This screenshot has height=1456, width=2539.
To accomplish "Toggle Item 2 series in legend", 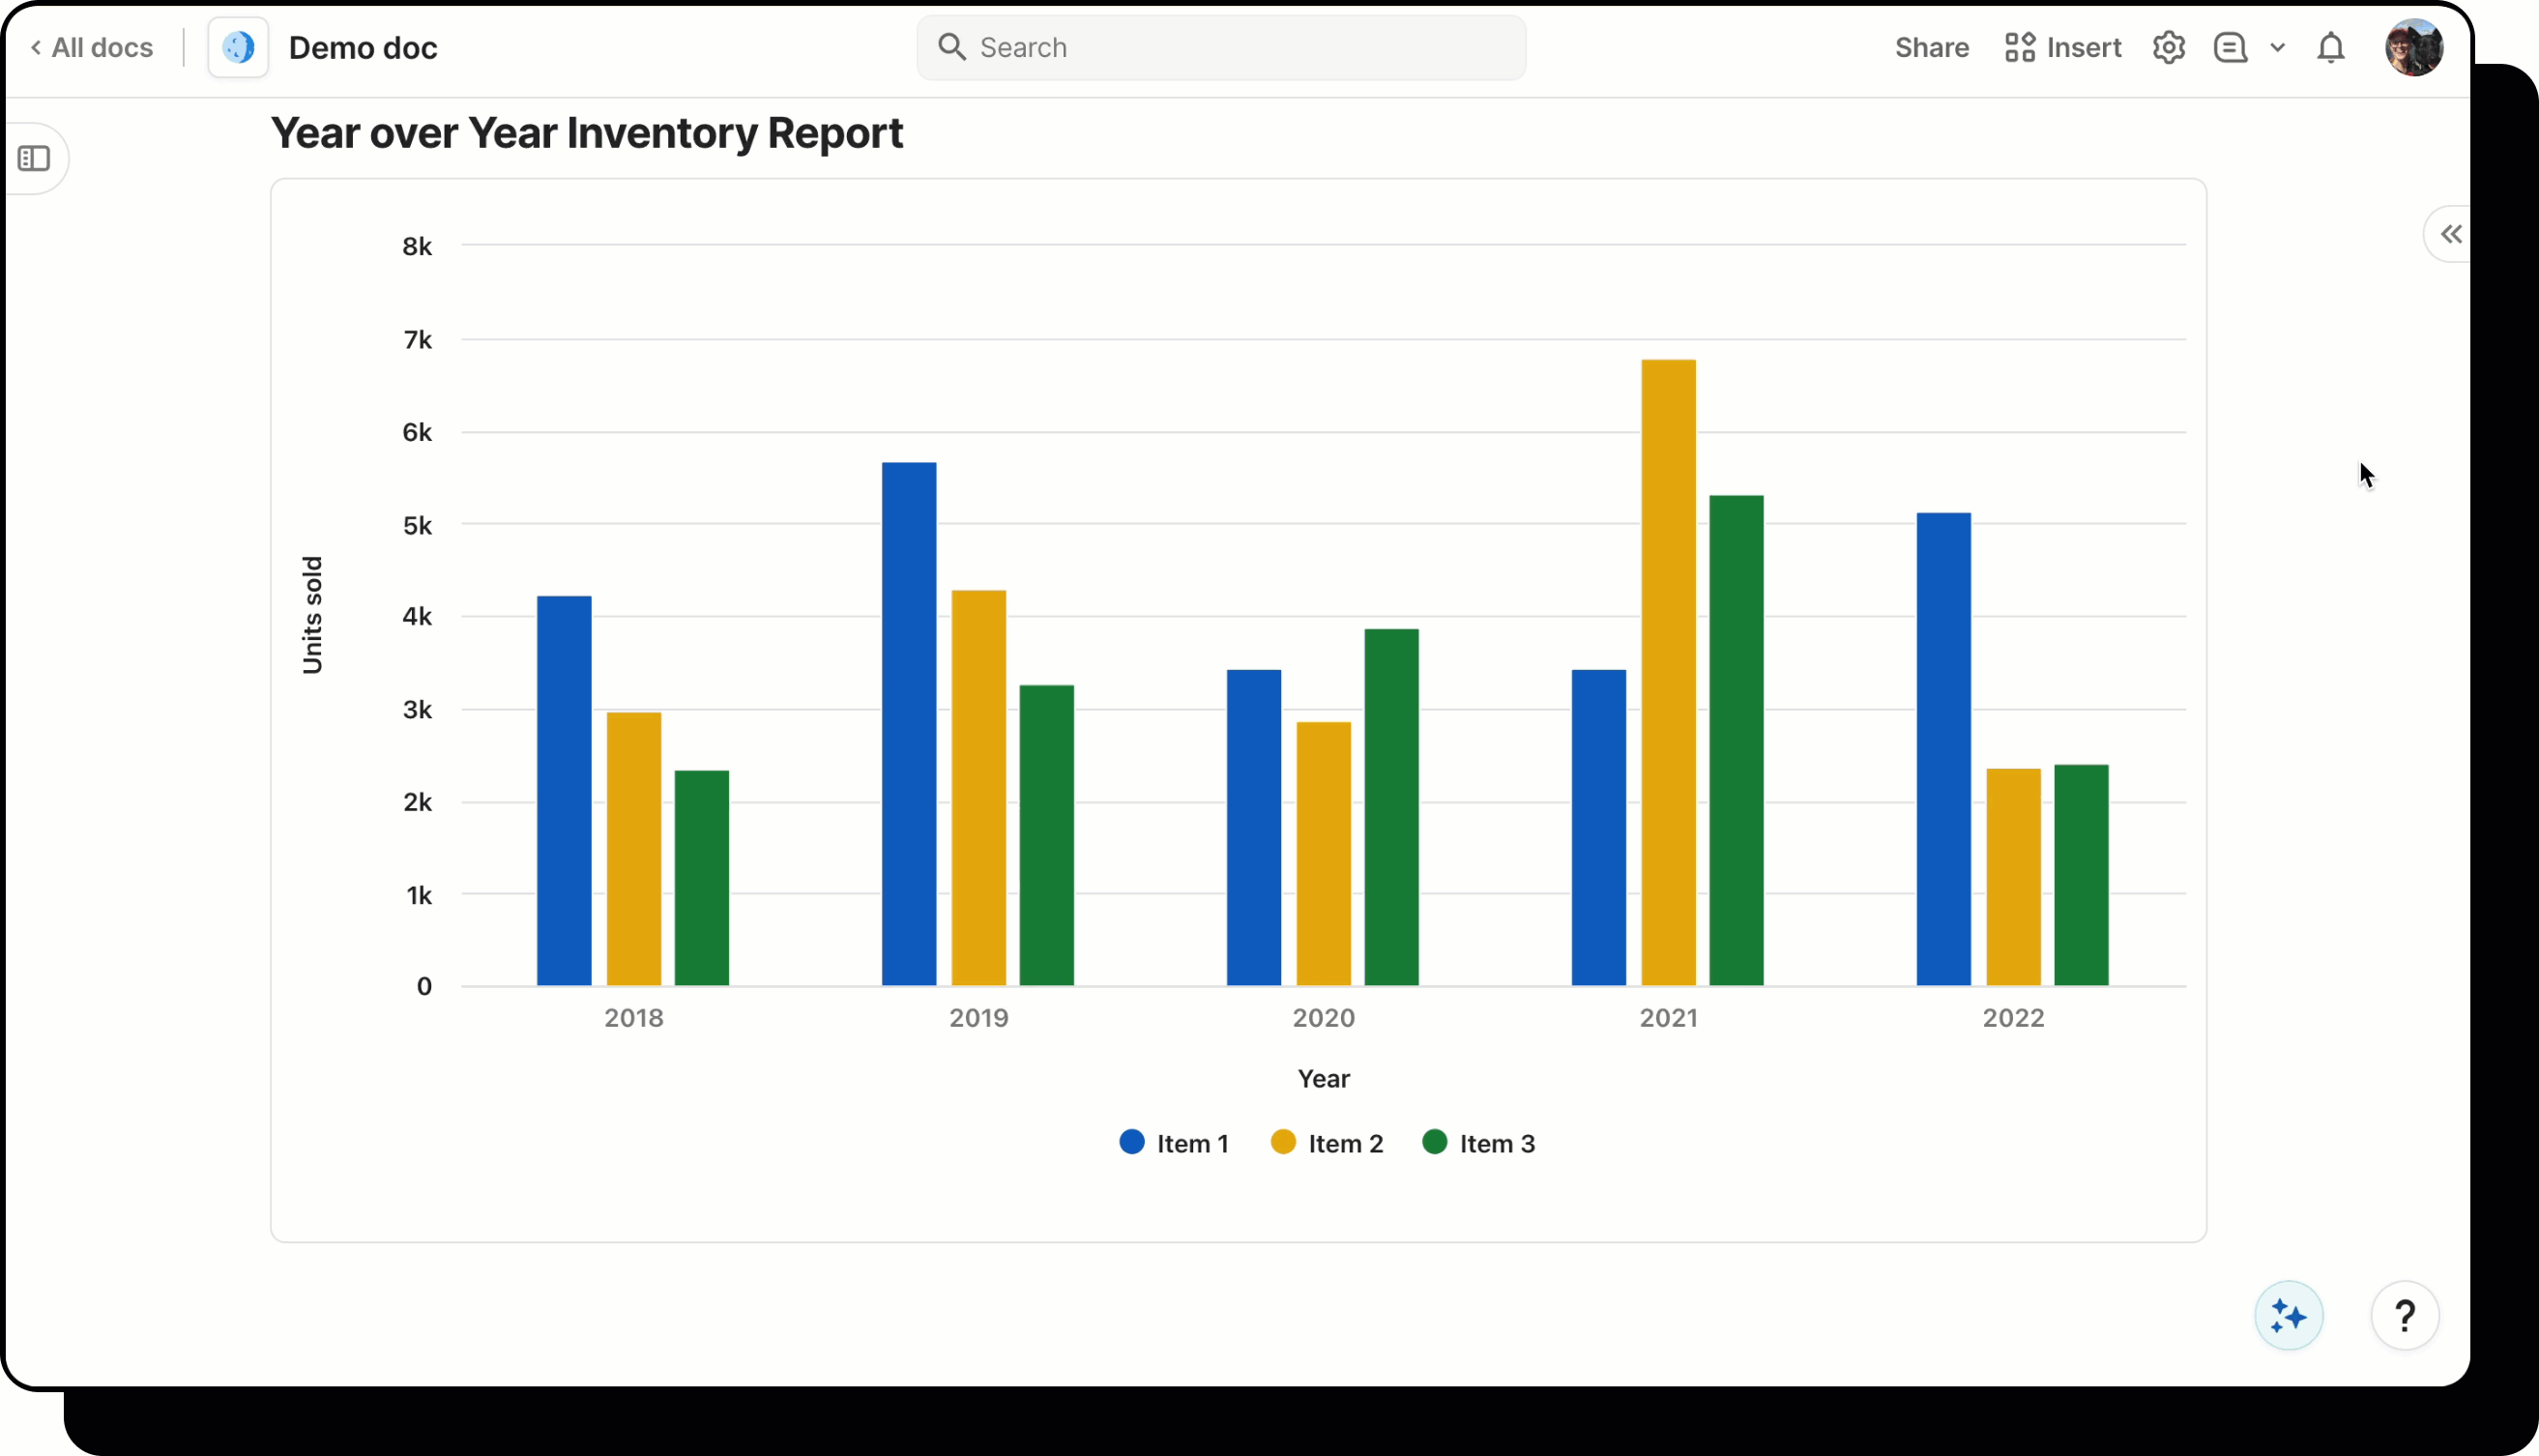I will (x=1327, y=1143).
